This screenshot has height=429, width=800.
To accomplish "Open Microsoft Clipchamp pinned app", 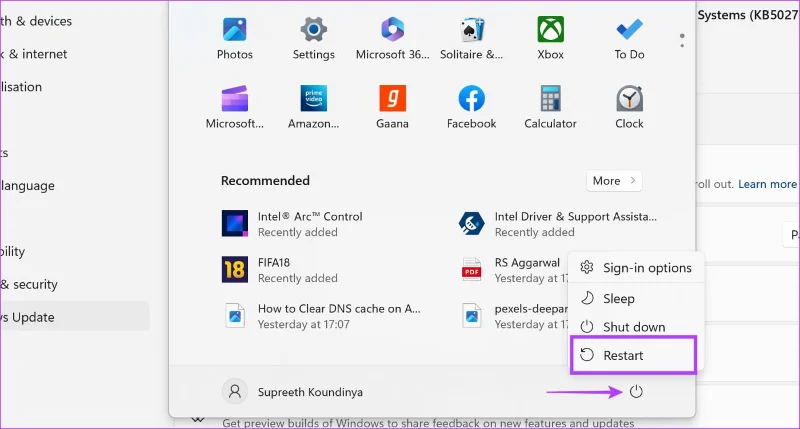I will tap(235, 108).
